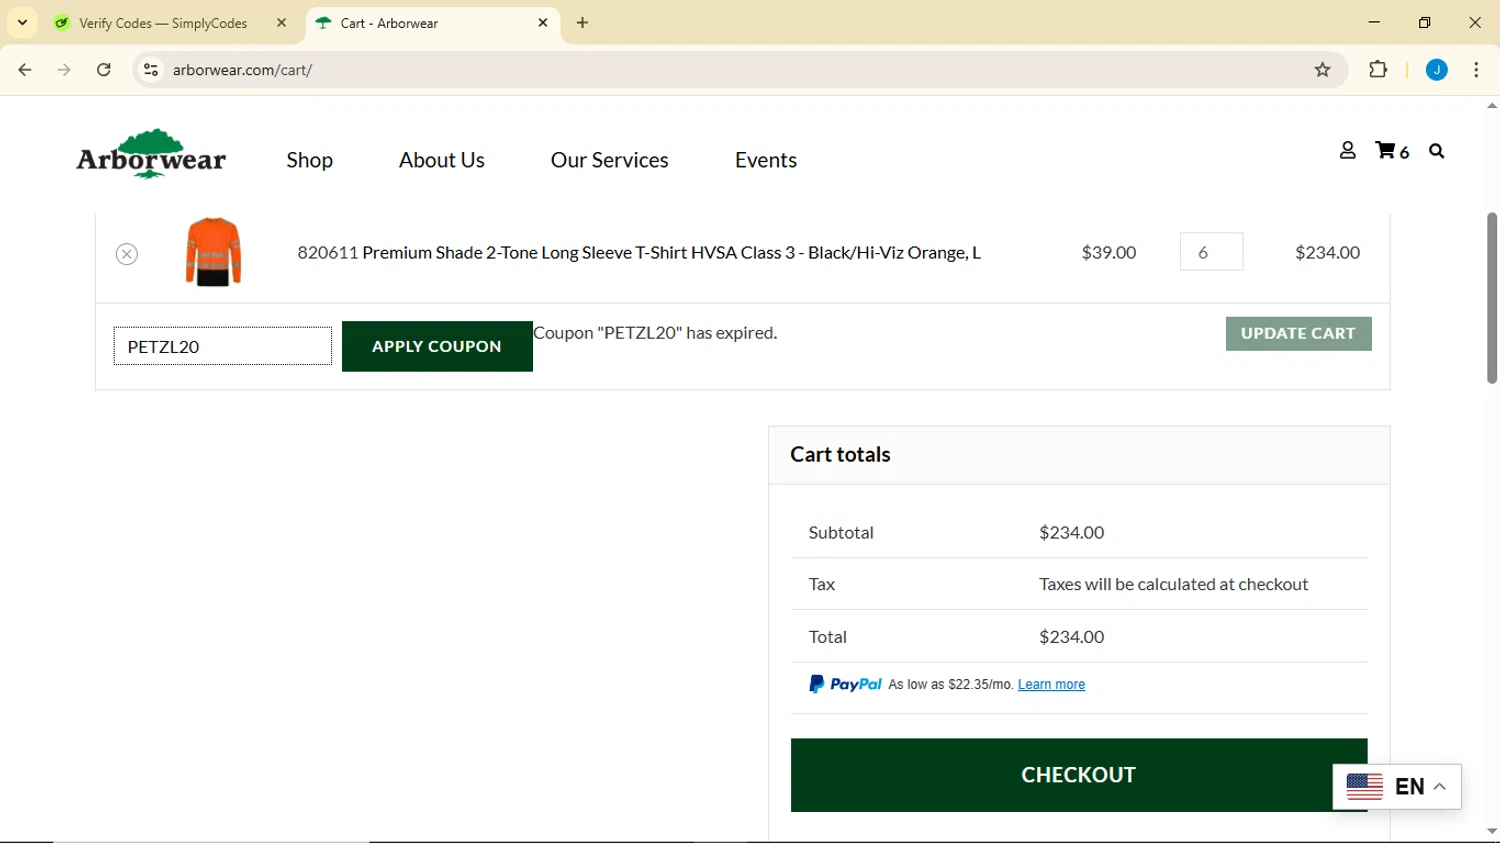
Task: Reload the current page
Action: (104, 70)
